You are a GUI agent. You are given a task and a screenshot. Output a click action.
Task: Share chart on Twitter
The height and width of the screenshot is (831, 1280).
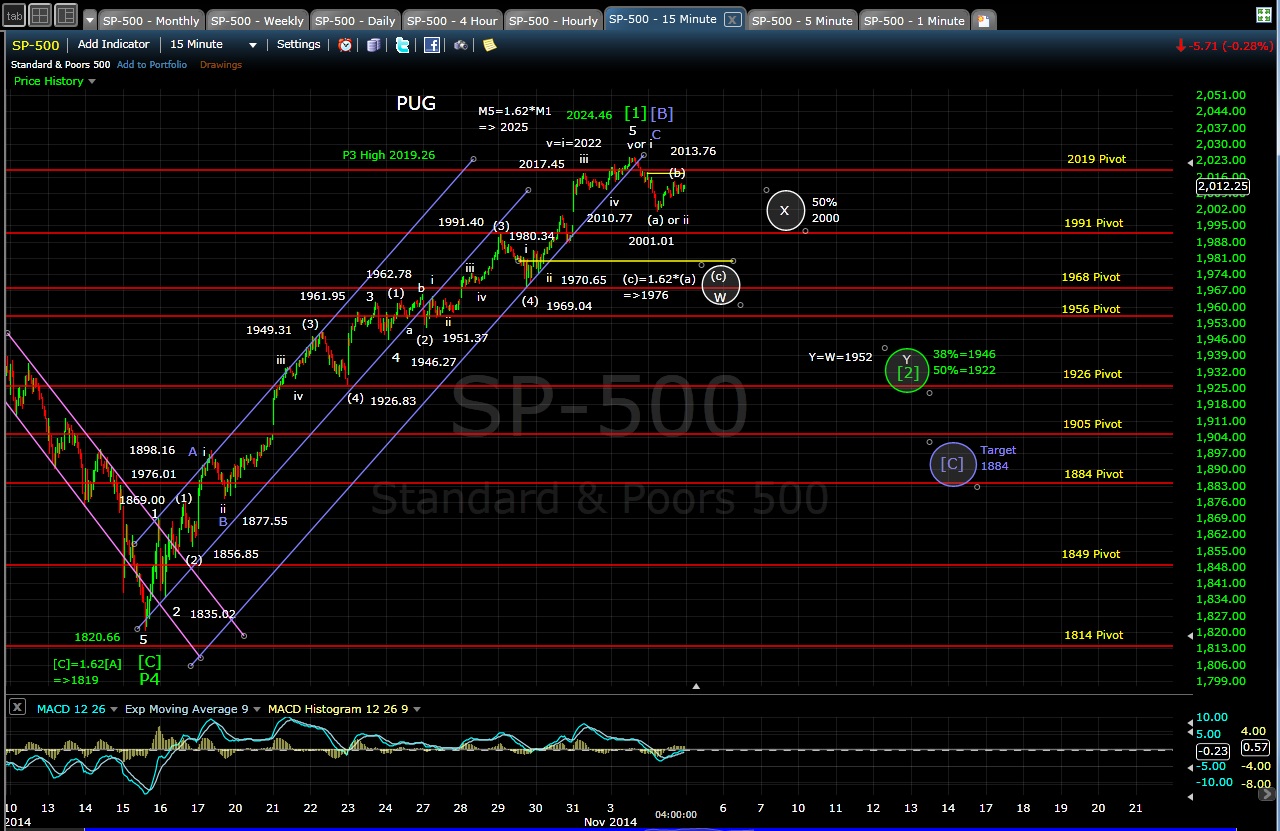pos(402,45)
